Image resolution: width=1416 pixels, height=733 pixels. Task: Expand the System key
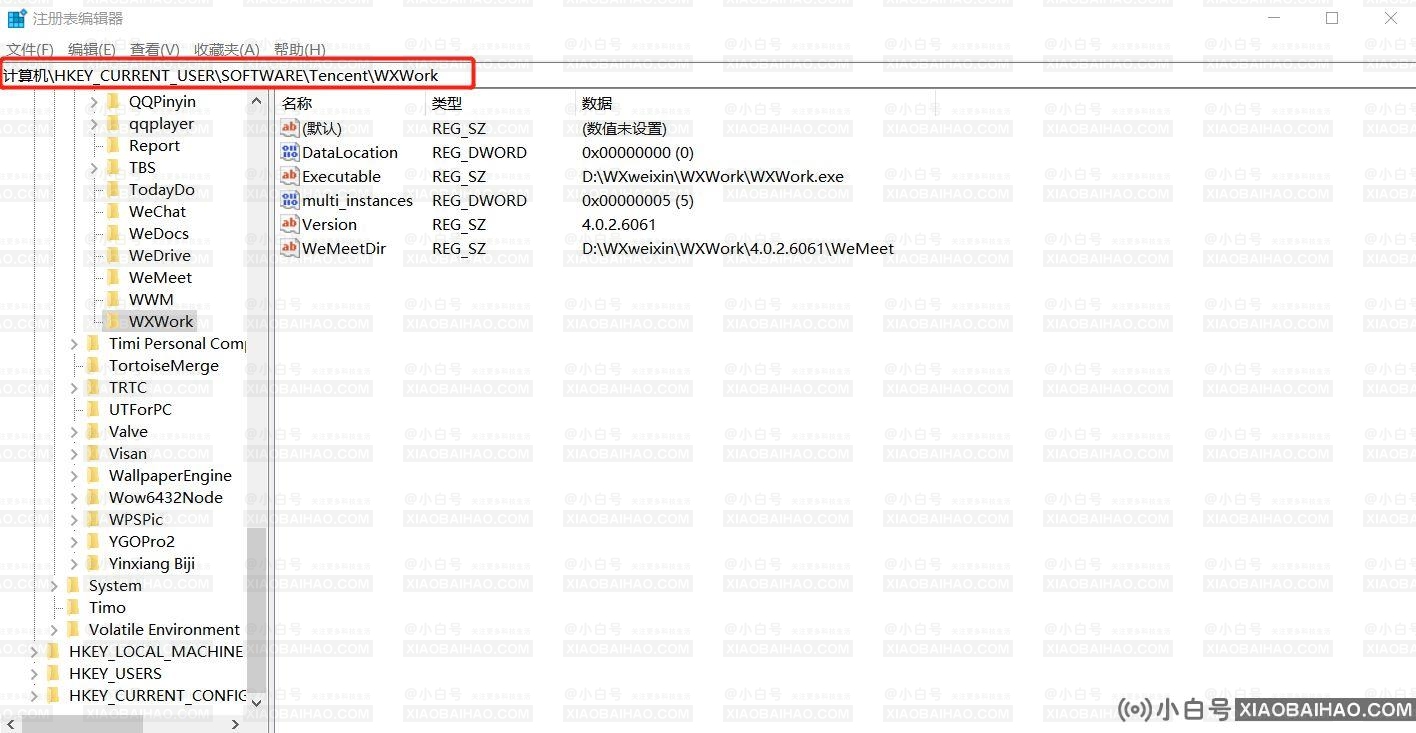tap(55, 585)
